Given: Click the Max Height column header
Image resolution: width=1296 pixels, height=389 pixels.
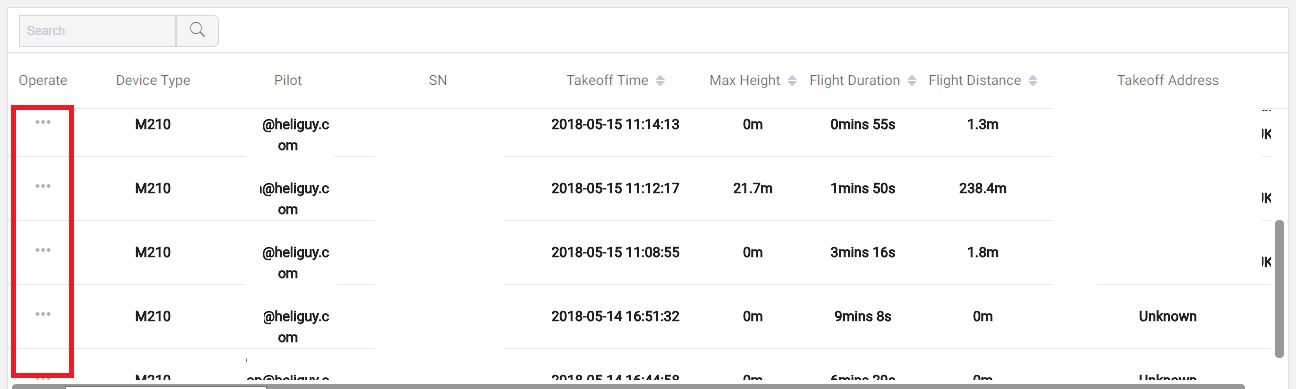Looking at the screenshot, I should click(x=745, y=80).
